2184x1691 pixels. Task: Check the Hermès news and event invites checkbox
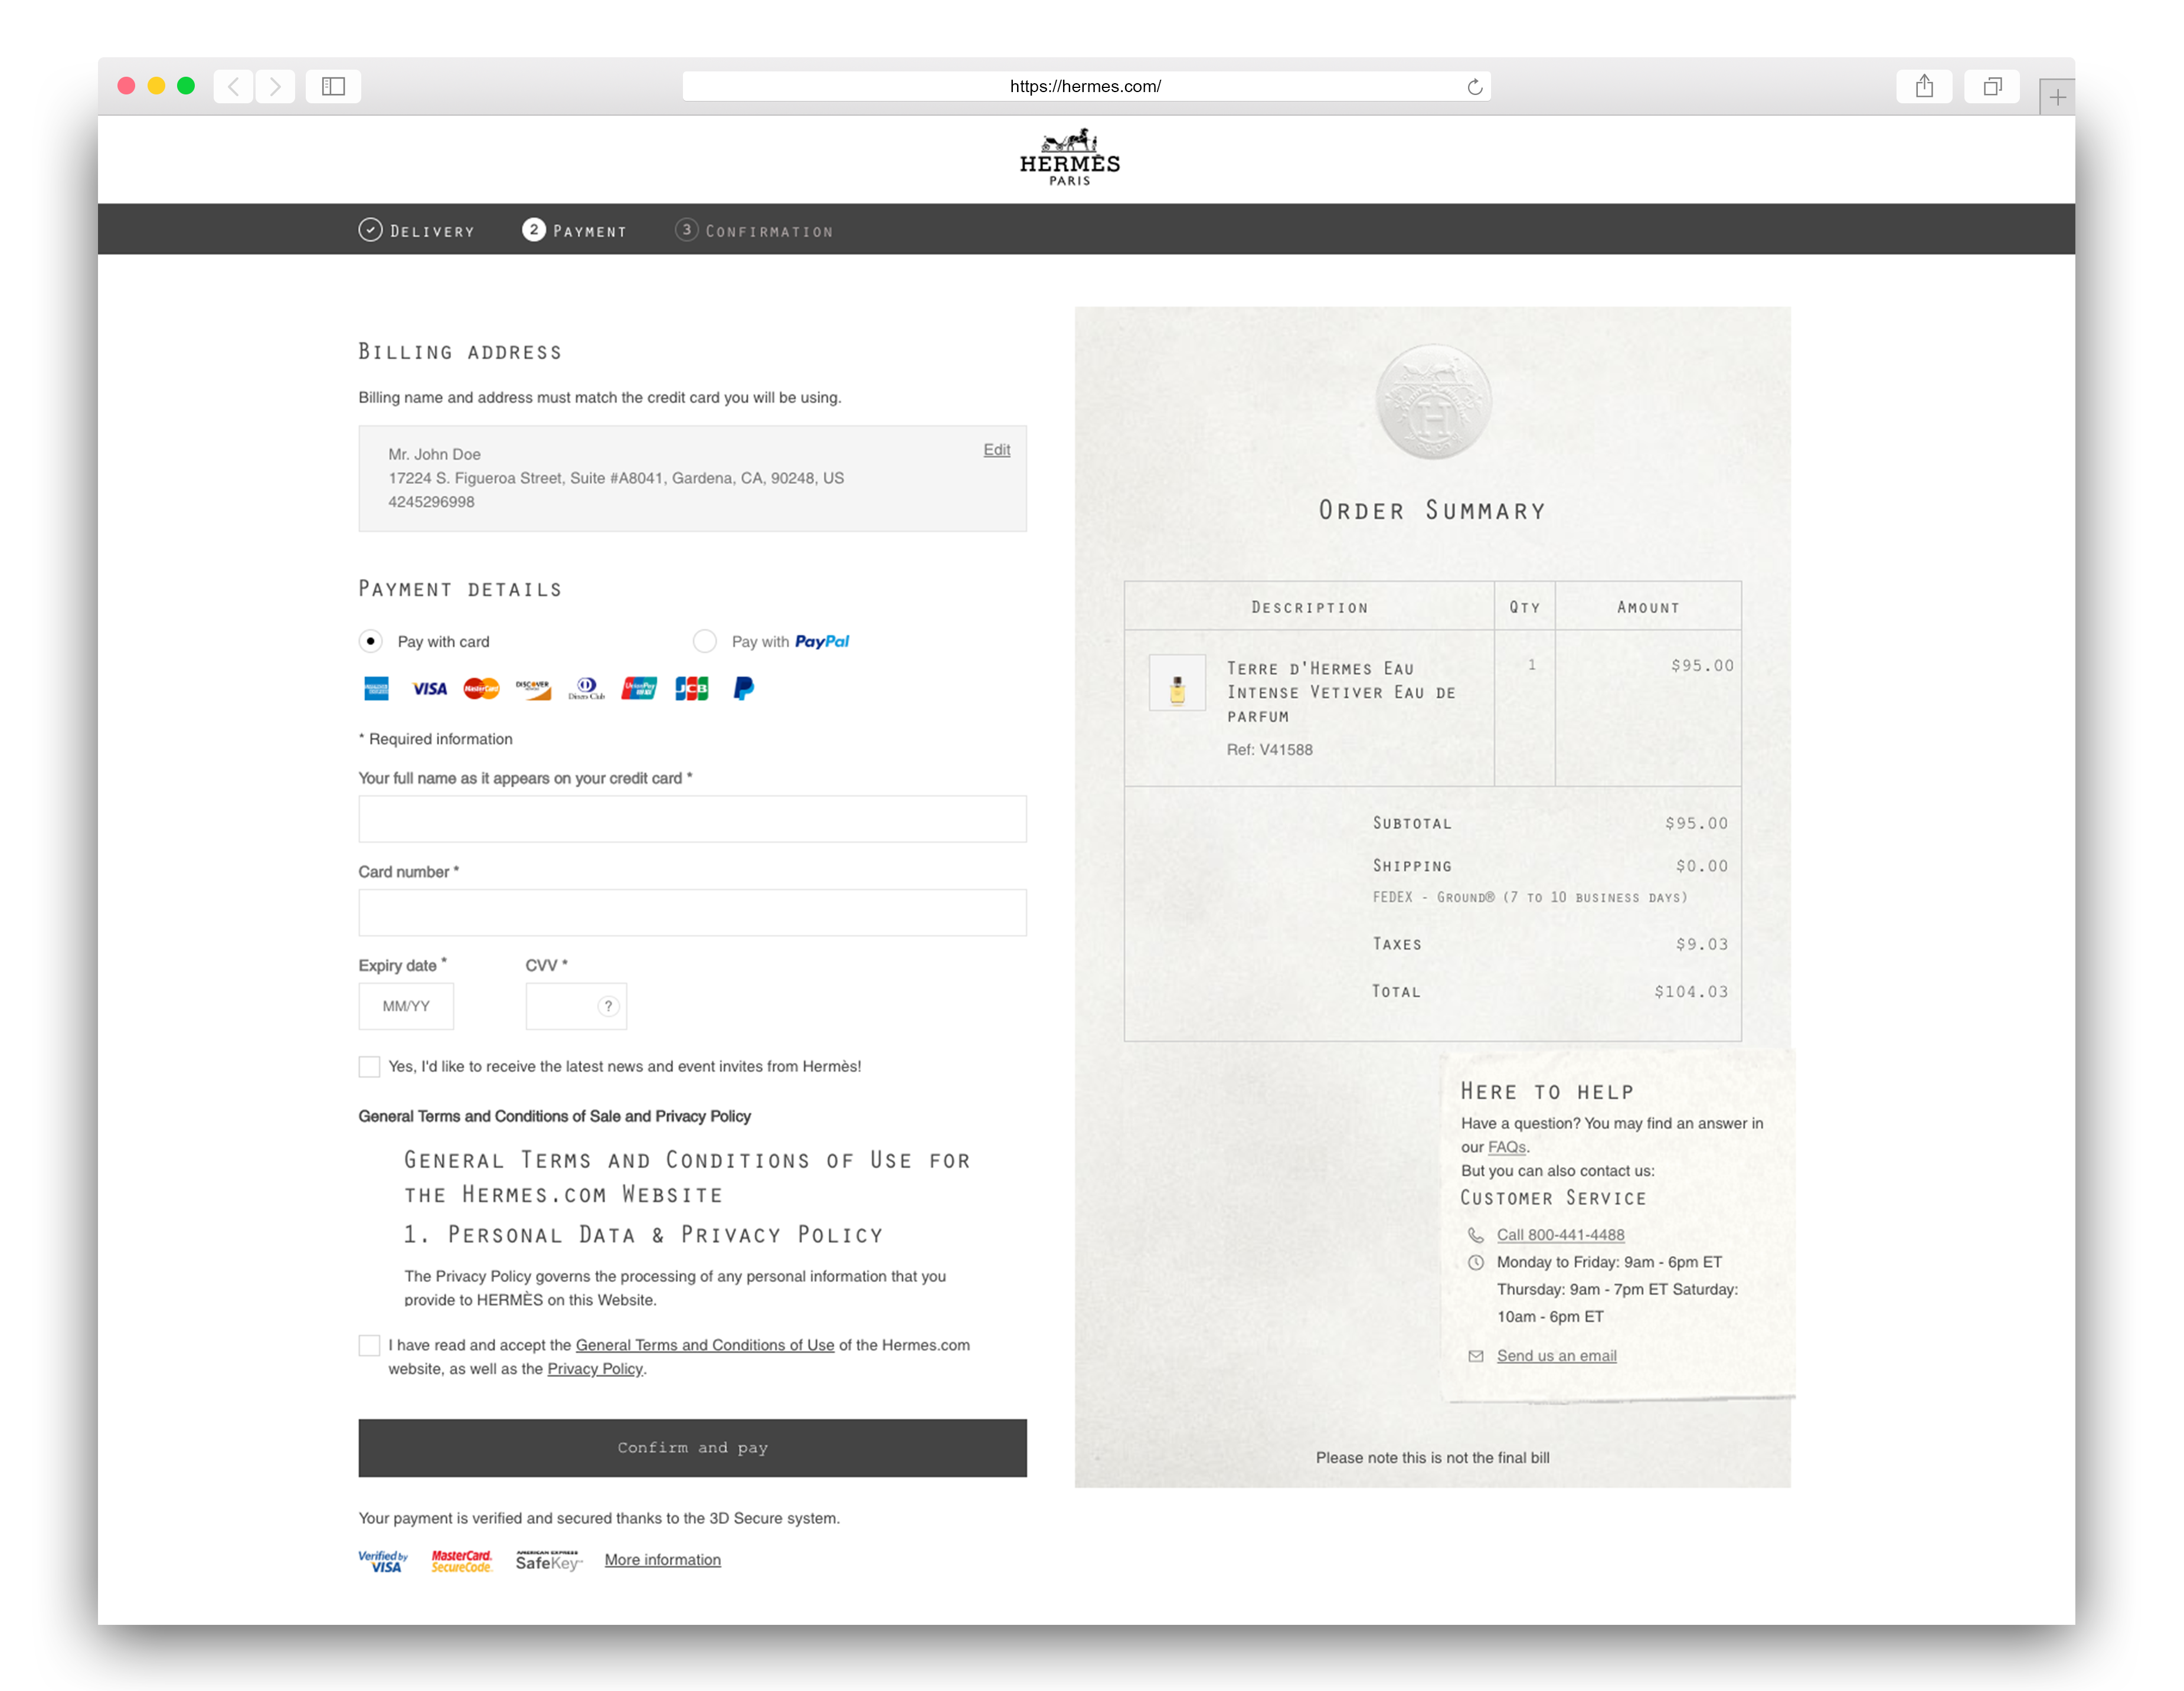(x=370, y=1067)
